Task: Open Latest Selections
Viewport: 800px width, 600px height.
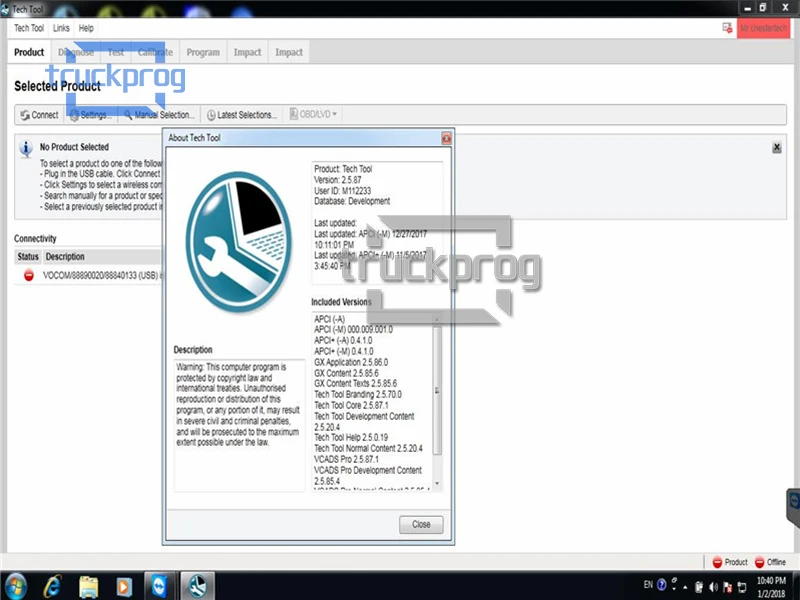Action: tap(242, 115)
